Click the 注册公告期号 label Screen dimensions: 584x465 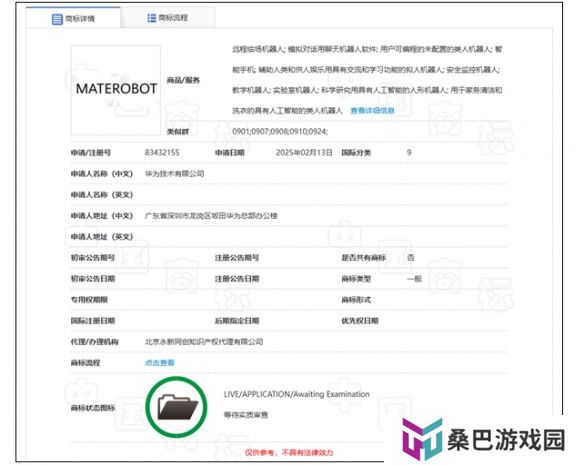237,257
